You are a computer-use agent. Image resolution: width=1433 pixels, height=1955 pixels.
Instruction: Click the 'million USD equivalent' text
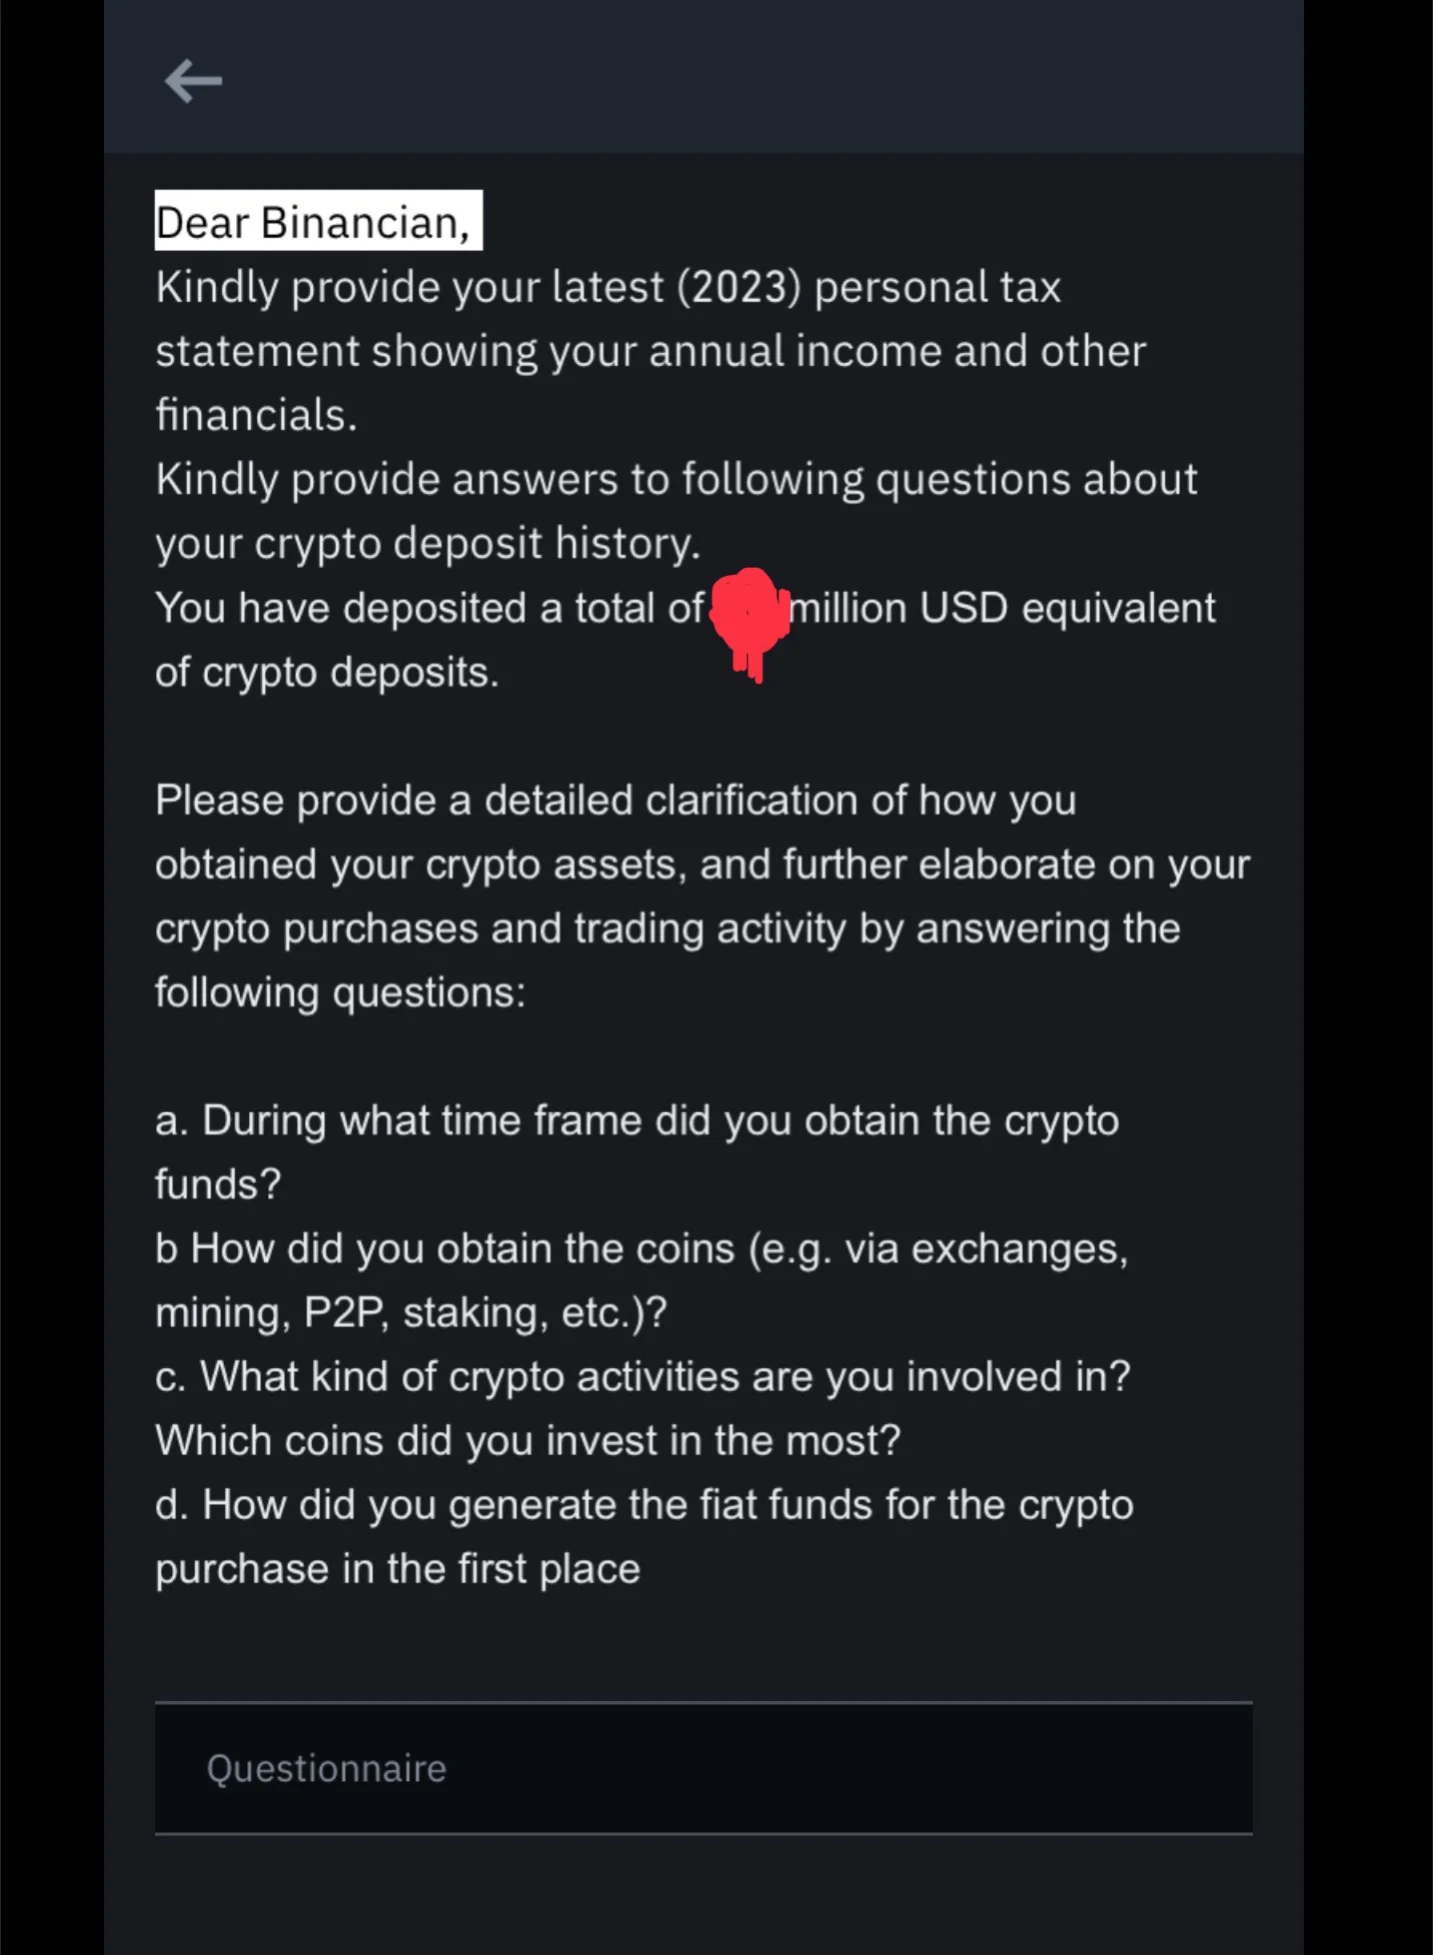pos(1002,608)
